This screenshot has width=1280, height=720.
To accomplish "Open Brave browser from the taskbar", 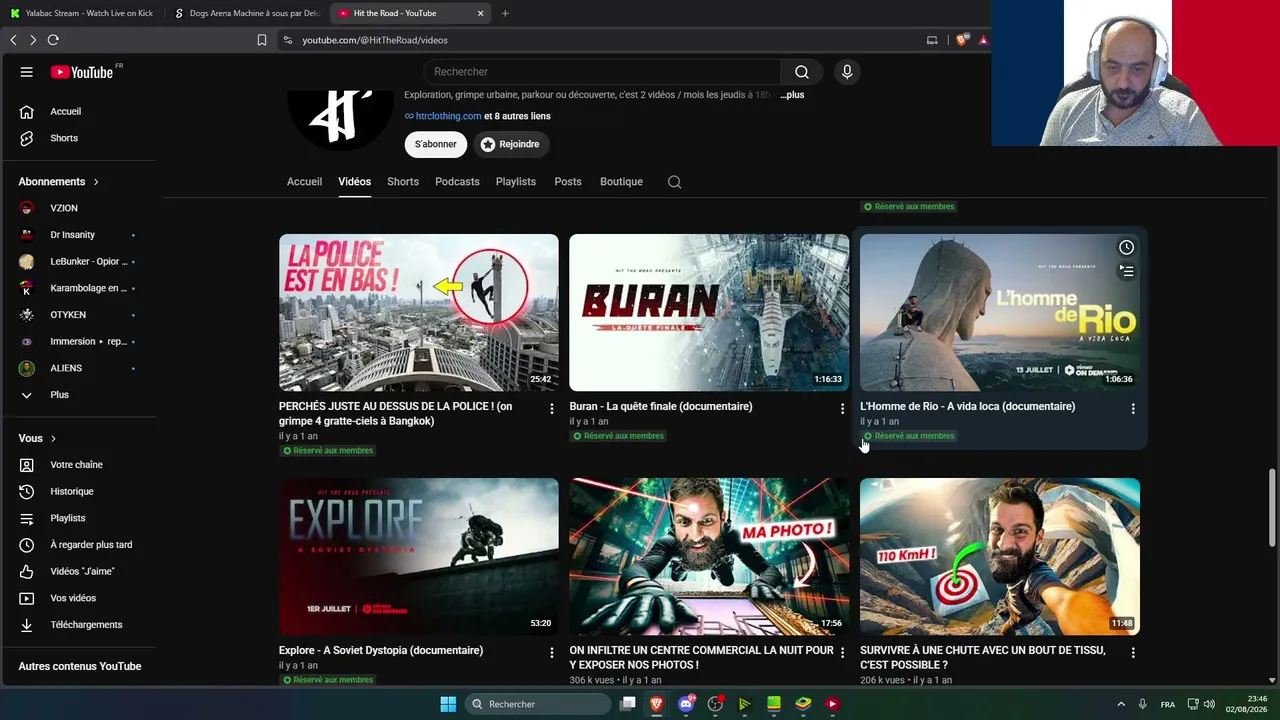I will (x=657, y=704).
